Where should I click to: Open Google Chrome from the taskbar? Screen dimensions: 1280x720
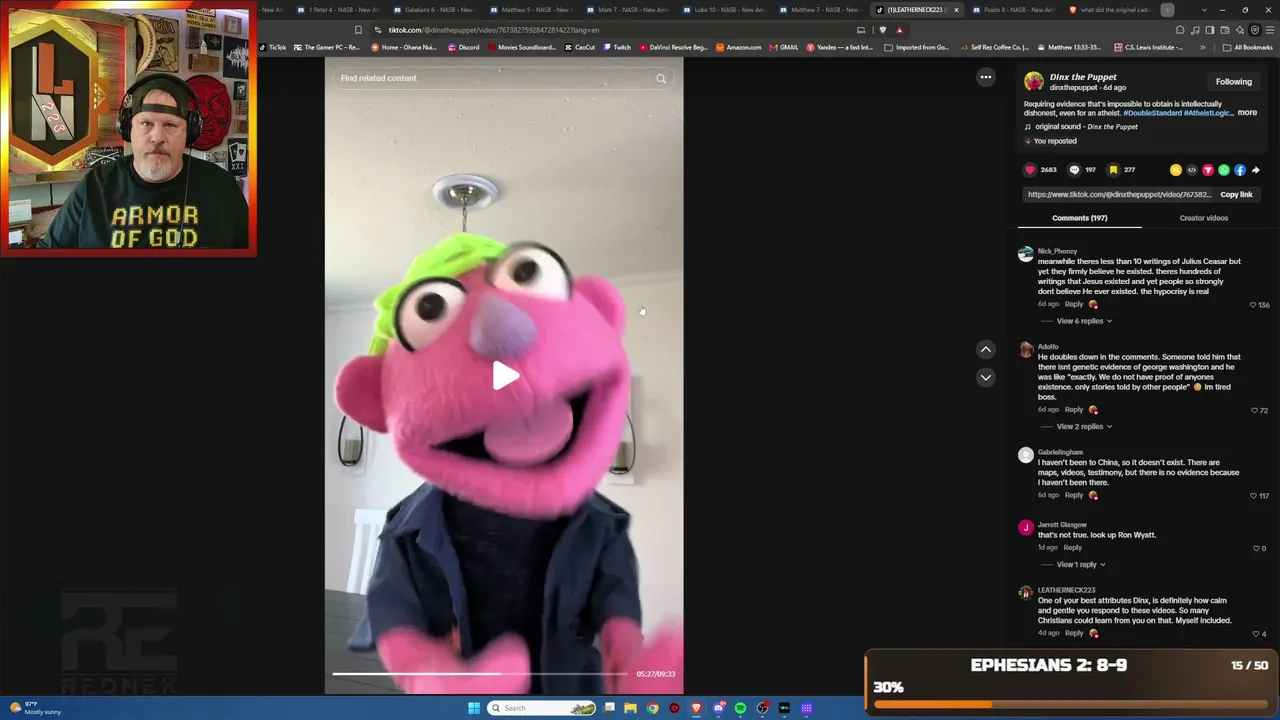652,708
